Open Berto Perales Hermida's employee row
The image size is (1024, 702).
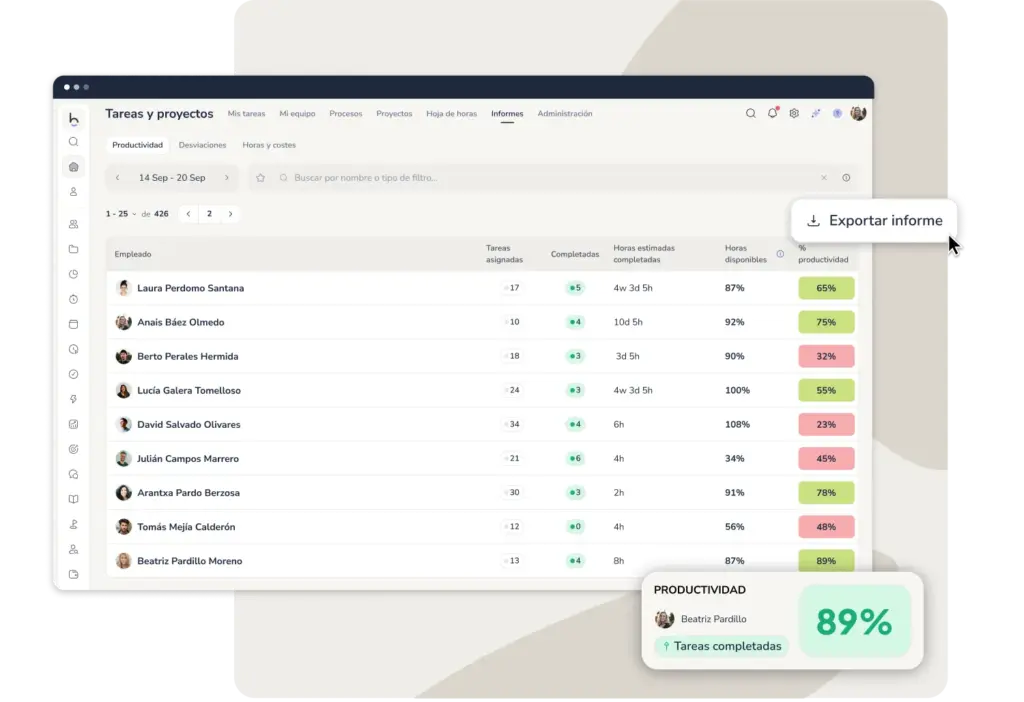(481, 357)
